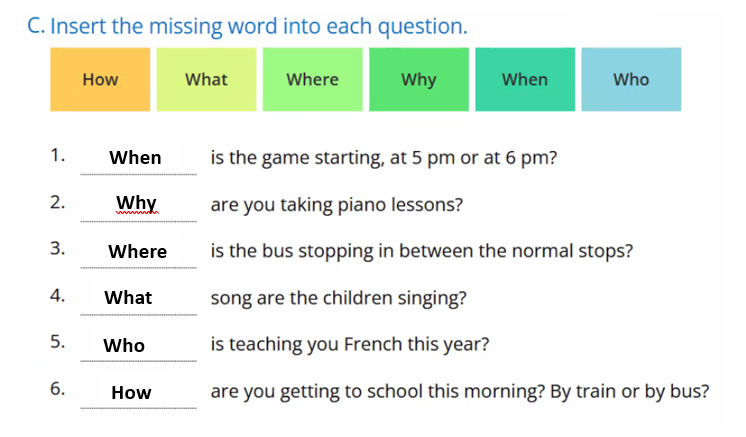Choose the green Why word box
Image resolution: width=746 pixels, height=437 pixels.
418,80
